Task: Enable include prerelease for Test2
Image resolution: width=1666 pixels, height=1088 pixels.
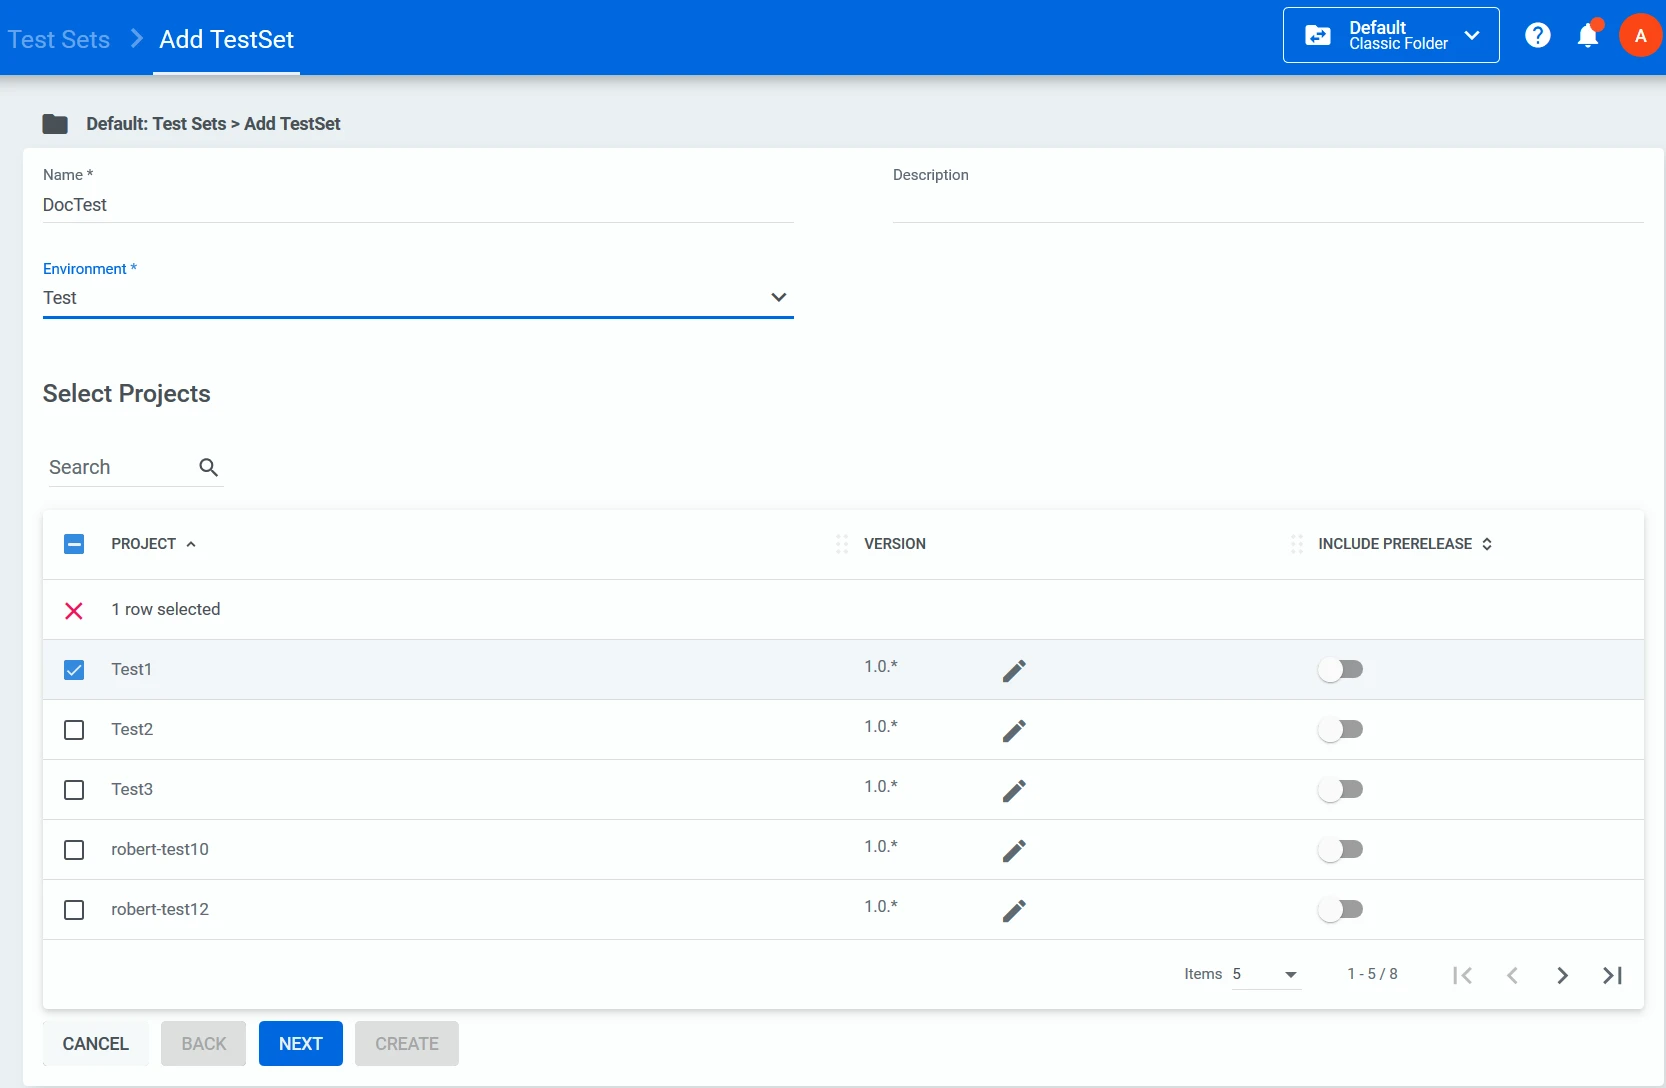Action: tap(1340, 729)
